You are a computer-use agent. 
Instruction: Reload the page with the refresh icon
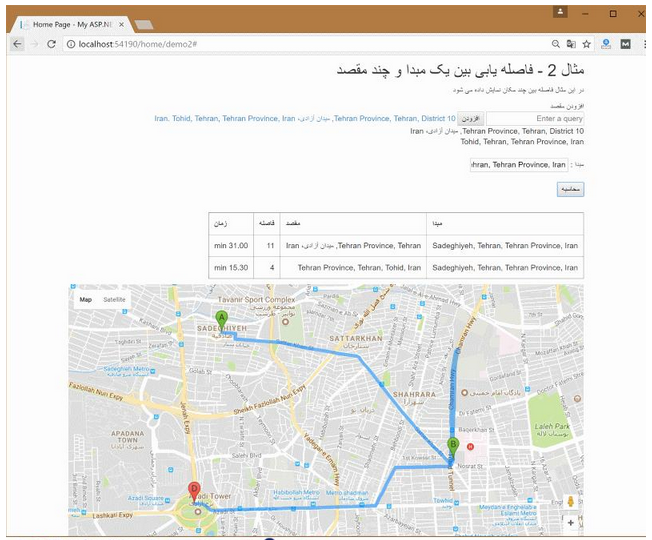pyautogui.click(x=51, y=44)
